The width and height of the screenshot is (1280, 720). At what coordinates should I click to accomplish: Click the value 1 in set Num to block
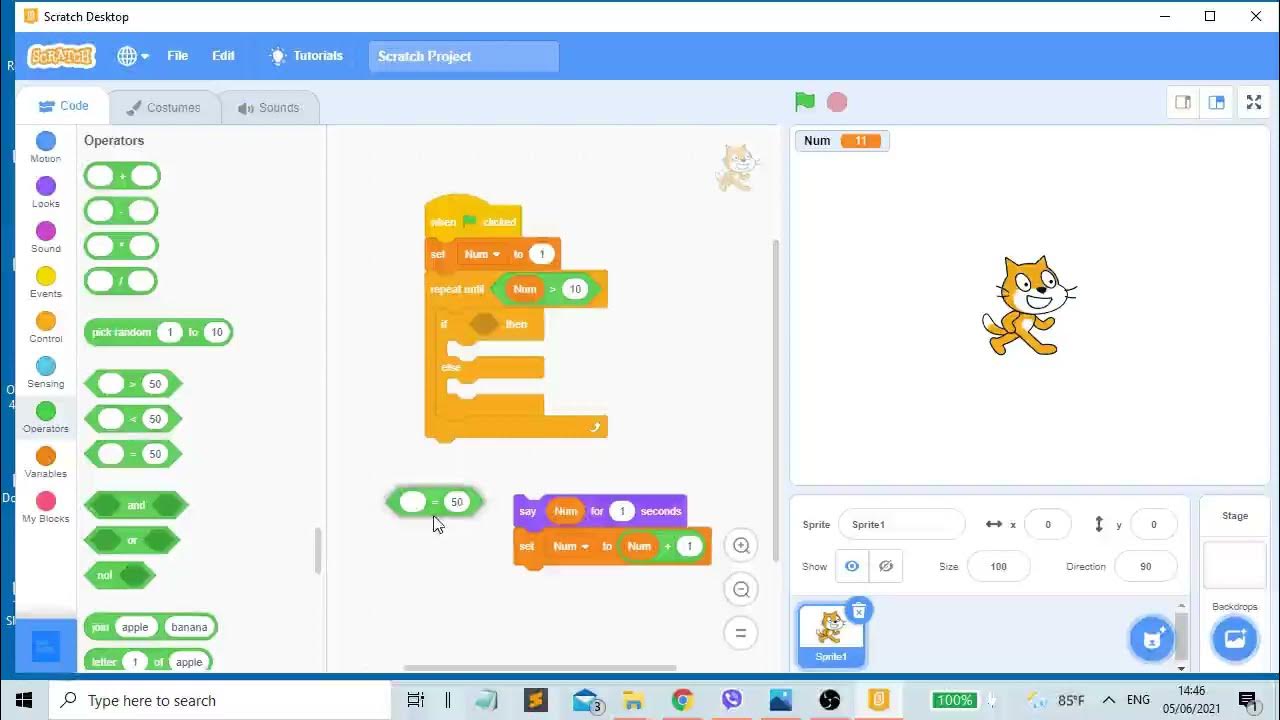[x=541, y=254]
